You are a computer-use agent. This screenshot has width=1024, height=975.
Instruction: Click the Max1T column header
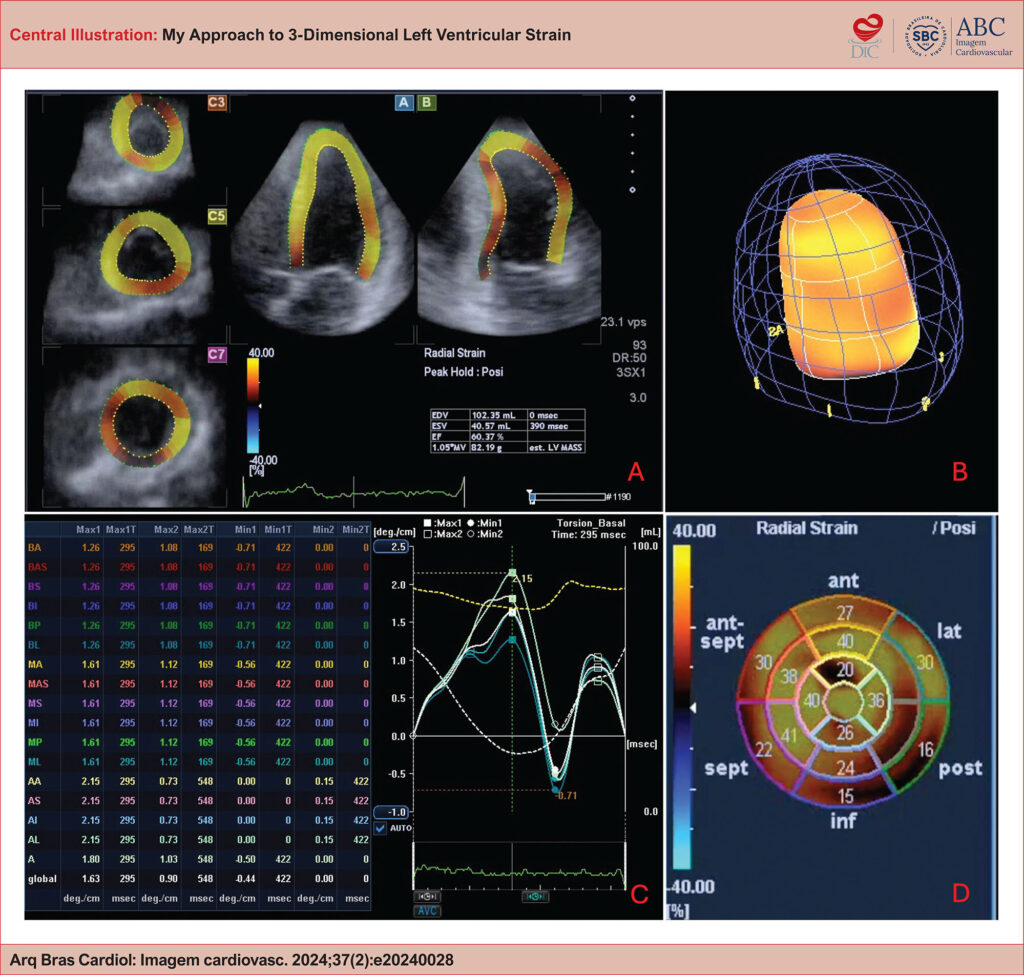pos(121,530)
